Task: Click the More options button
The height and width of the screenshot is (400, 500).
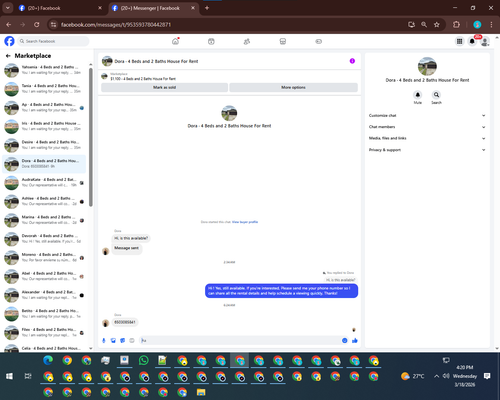Action: coord(293,87)
